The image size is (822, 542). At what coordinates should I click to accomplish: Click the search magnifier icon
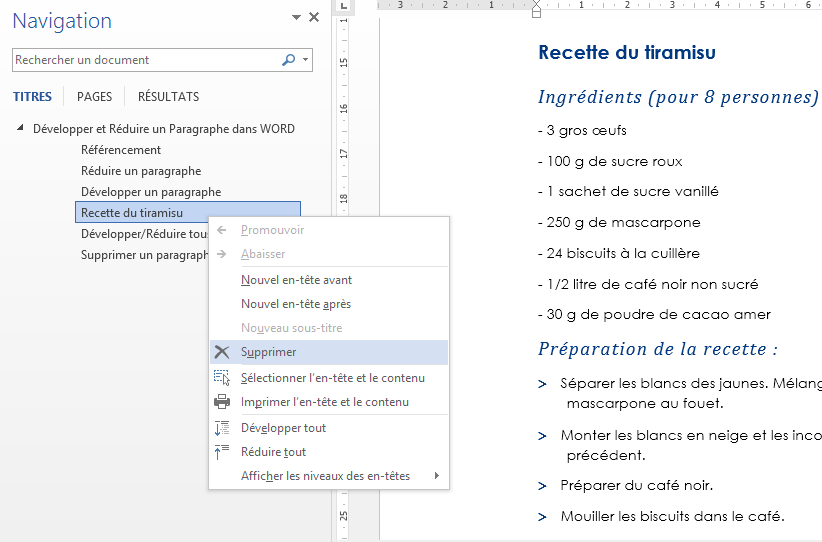288,60
